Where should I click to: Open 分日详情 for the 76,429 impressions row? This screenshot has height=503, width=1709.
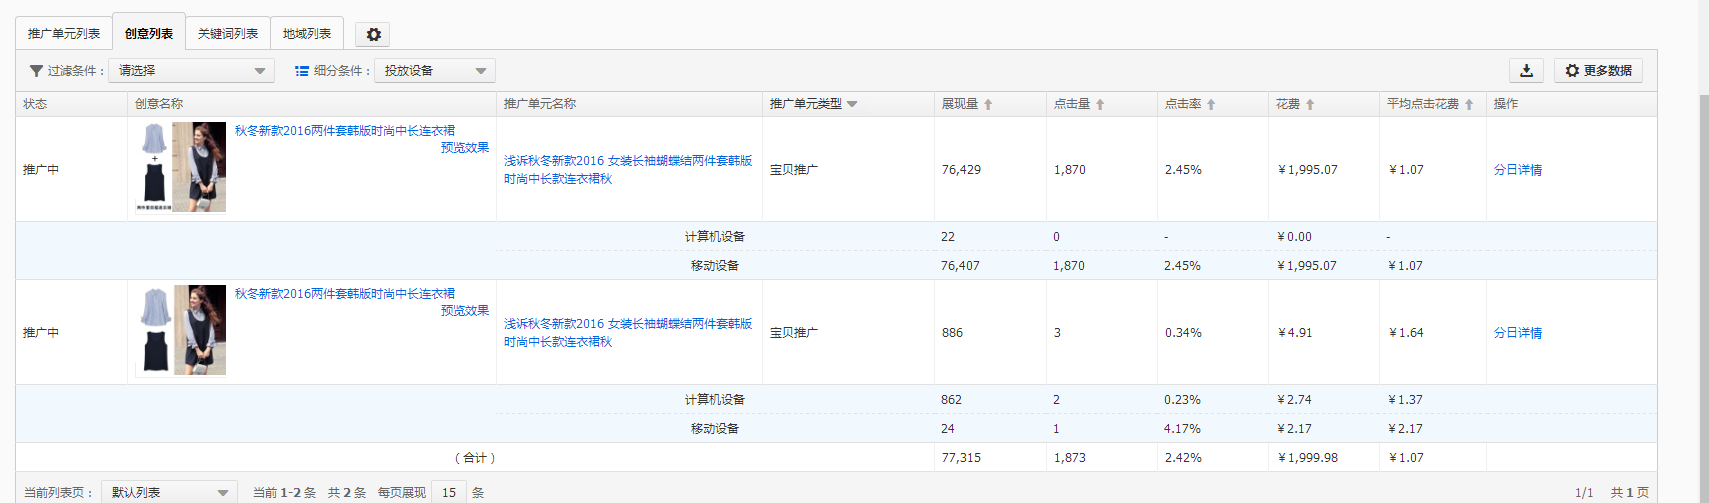coord(1517,170)
